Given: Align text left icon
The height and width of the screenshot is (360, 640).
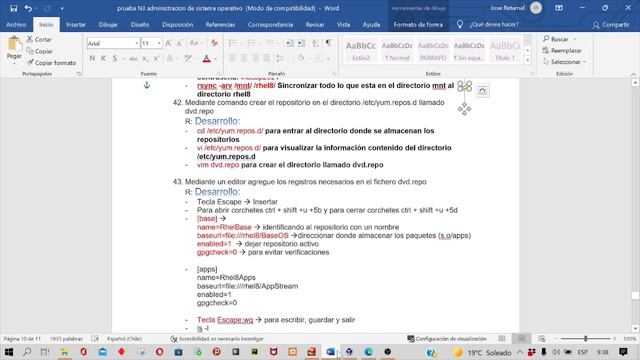Looking at the screenshot, I should (232, 58).
